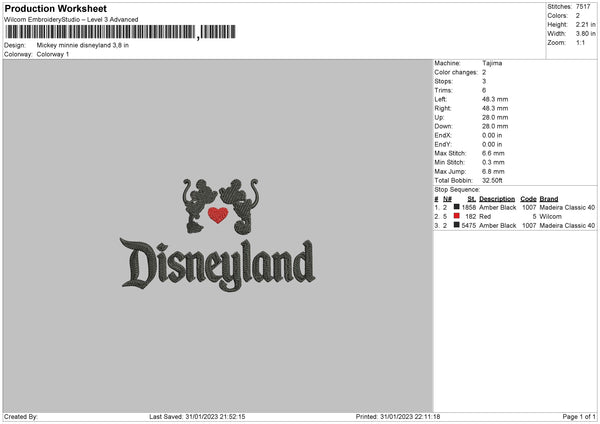Select the EndY value '0.00 in'
The width and height of the screenshot is (600, 424).
pos(492,145)
